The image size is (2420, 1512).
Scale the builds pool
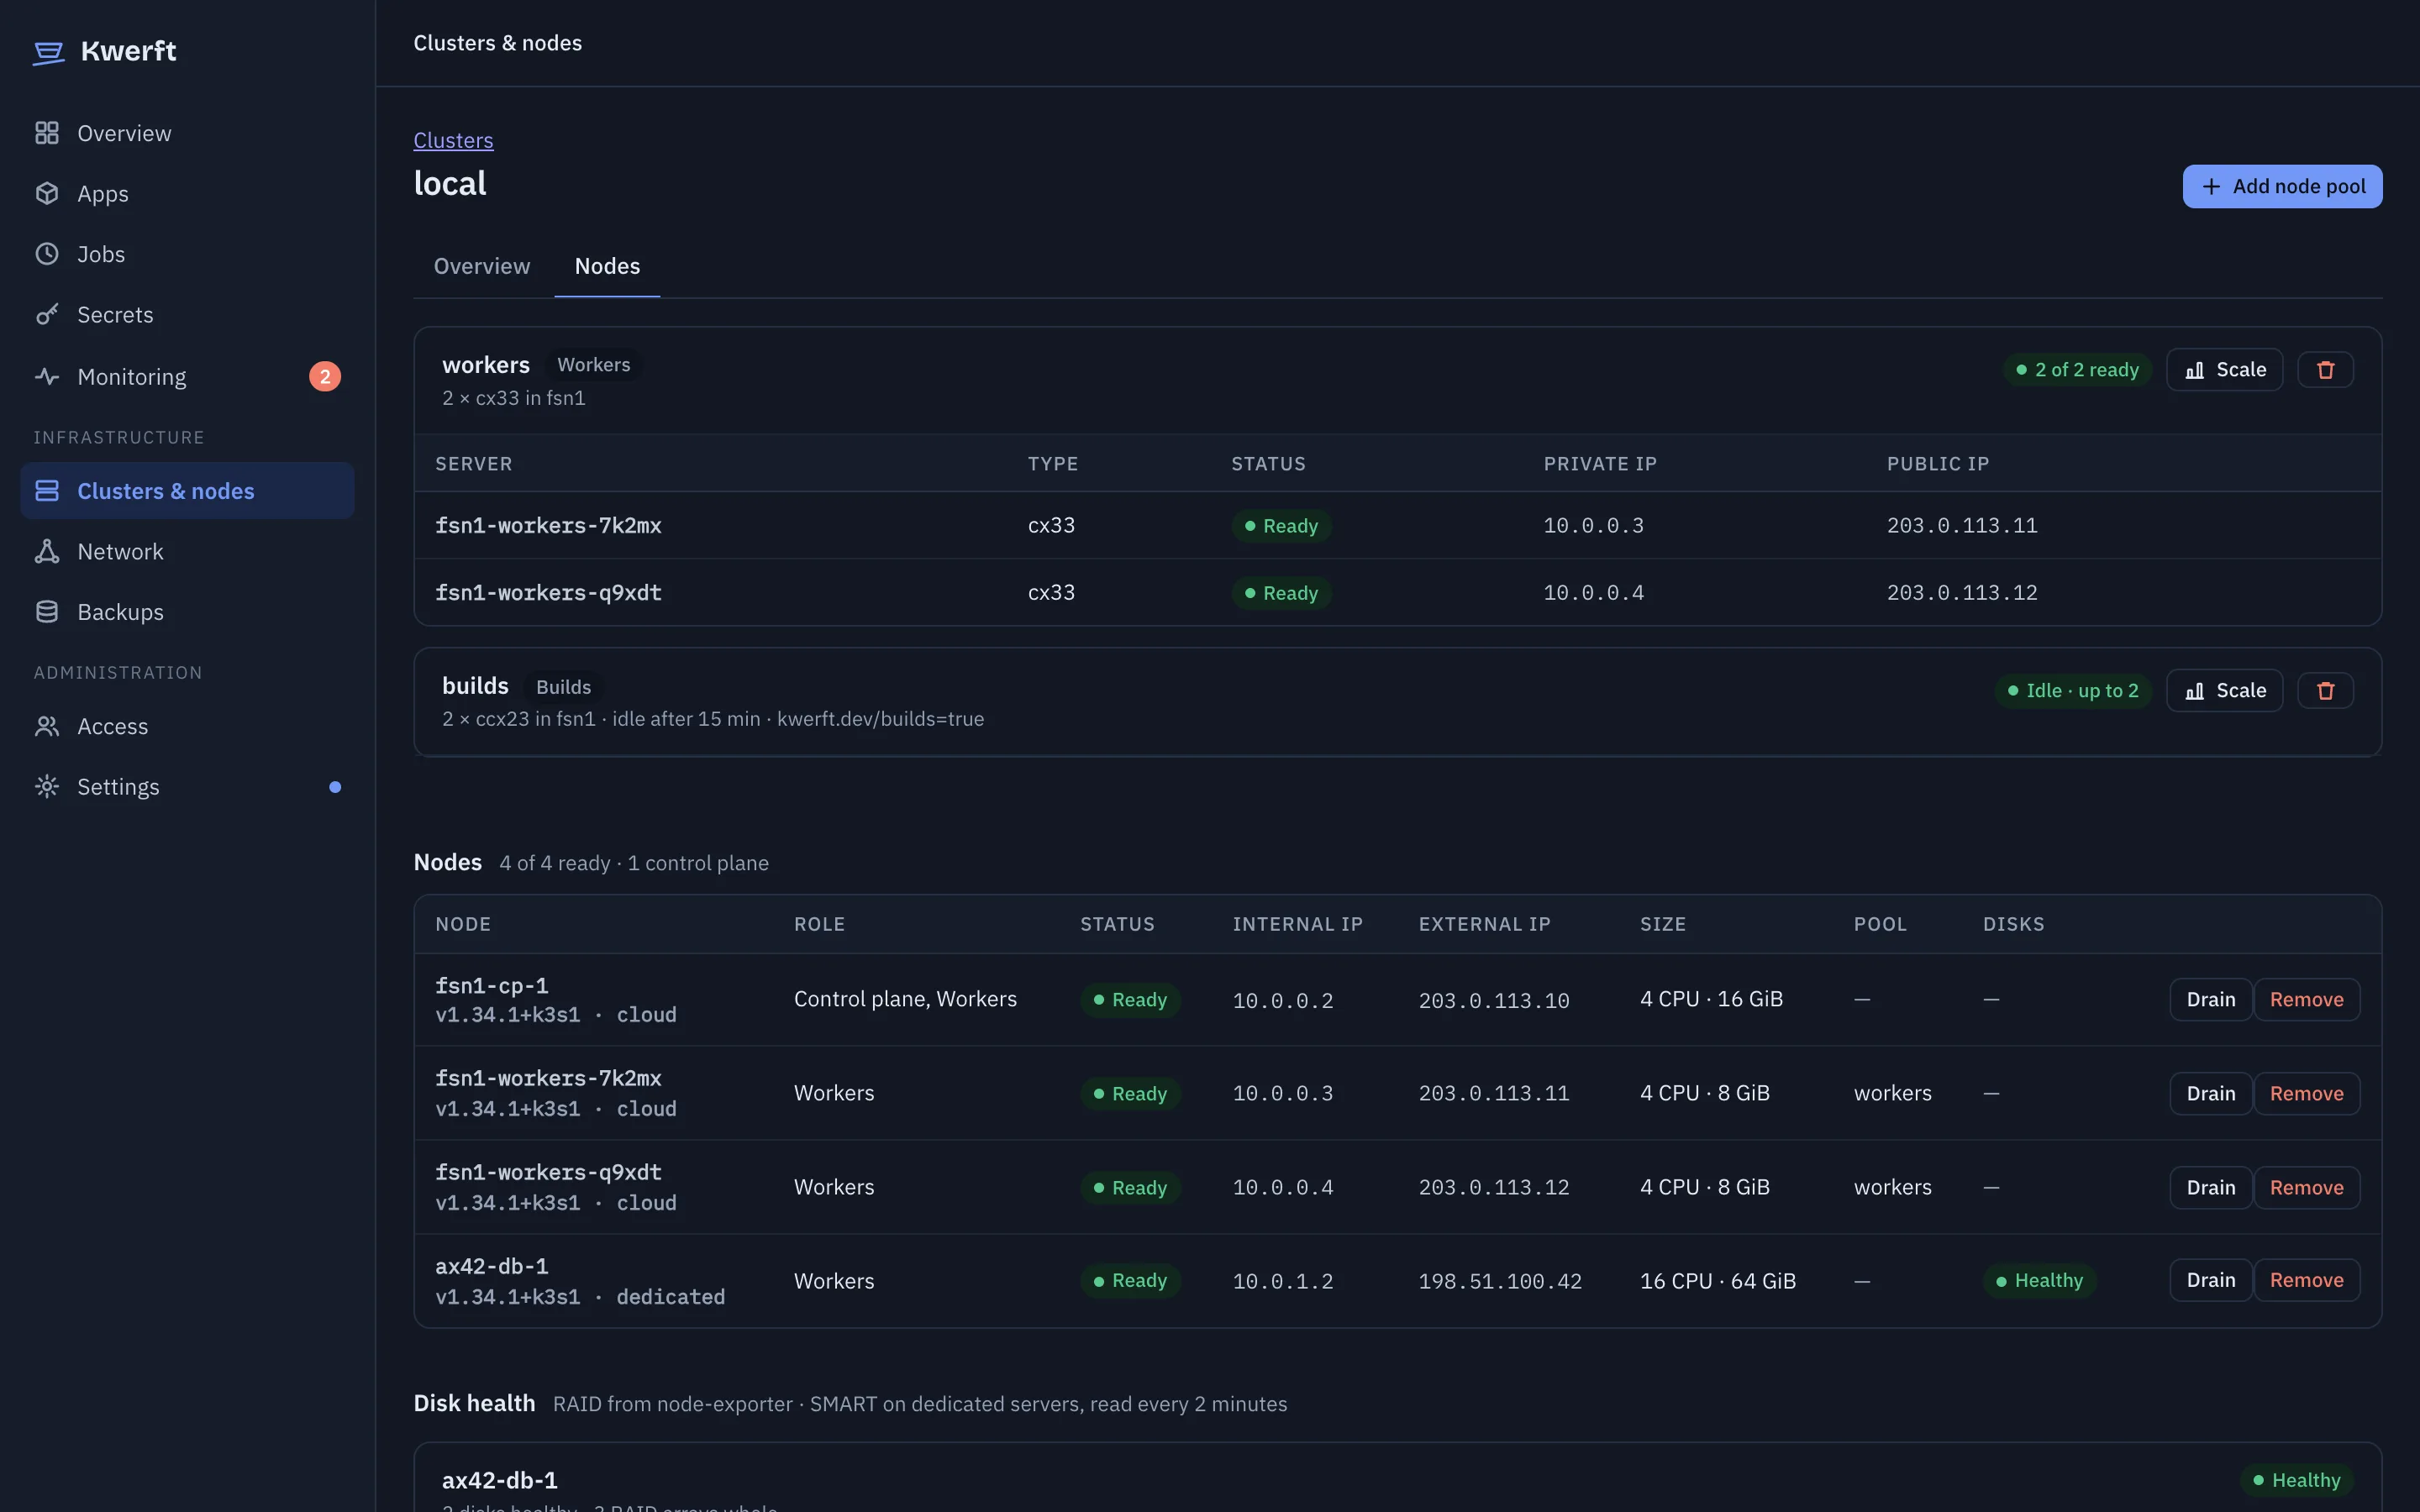click(2224, 691)
